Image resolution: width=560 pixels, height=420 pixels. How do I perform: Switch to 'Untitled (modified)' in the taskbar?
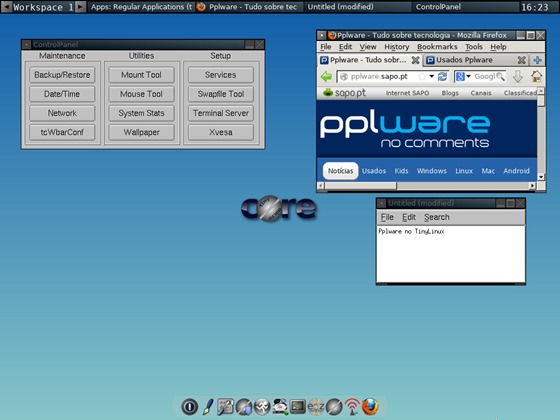coord(356,7)
